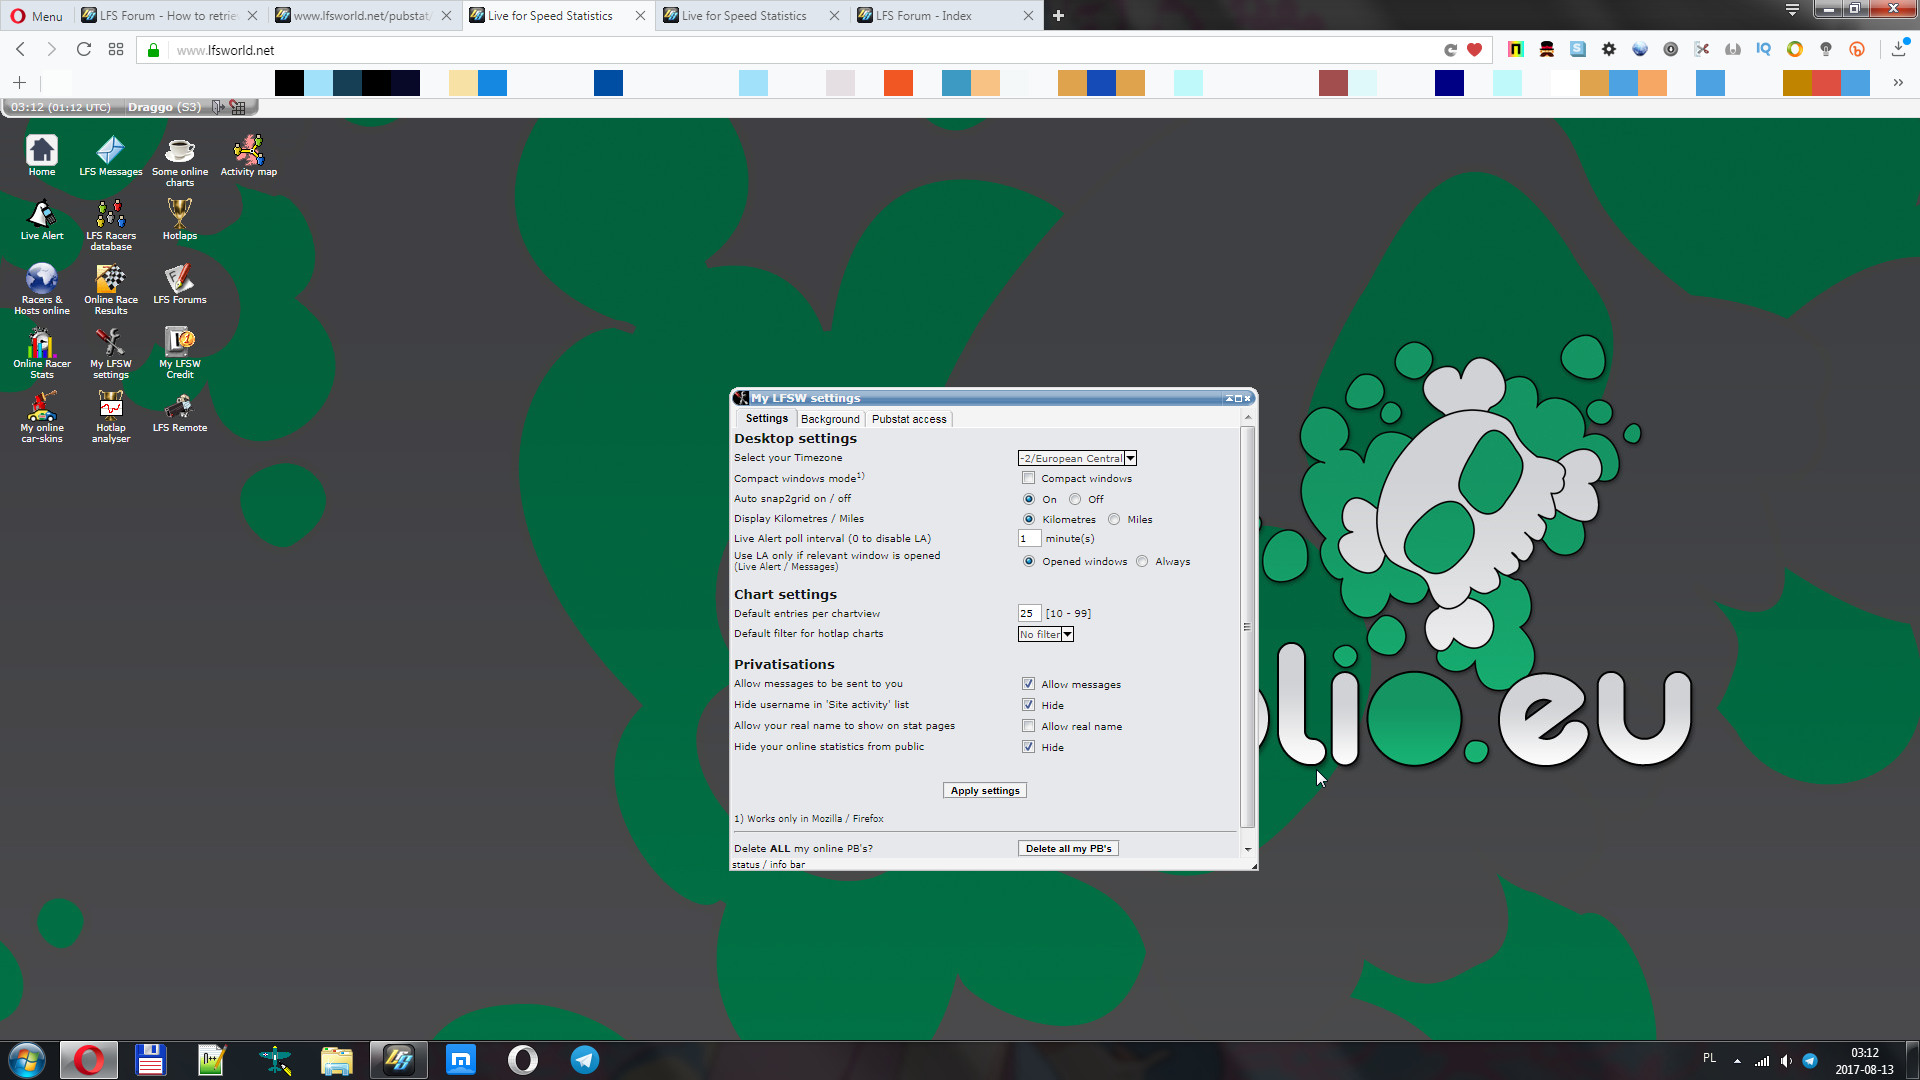Screen dimensions: 1920x1080
Task: Switch to the Pubstat access tab
Action: [x=909, y=419]
